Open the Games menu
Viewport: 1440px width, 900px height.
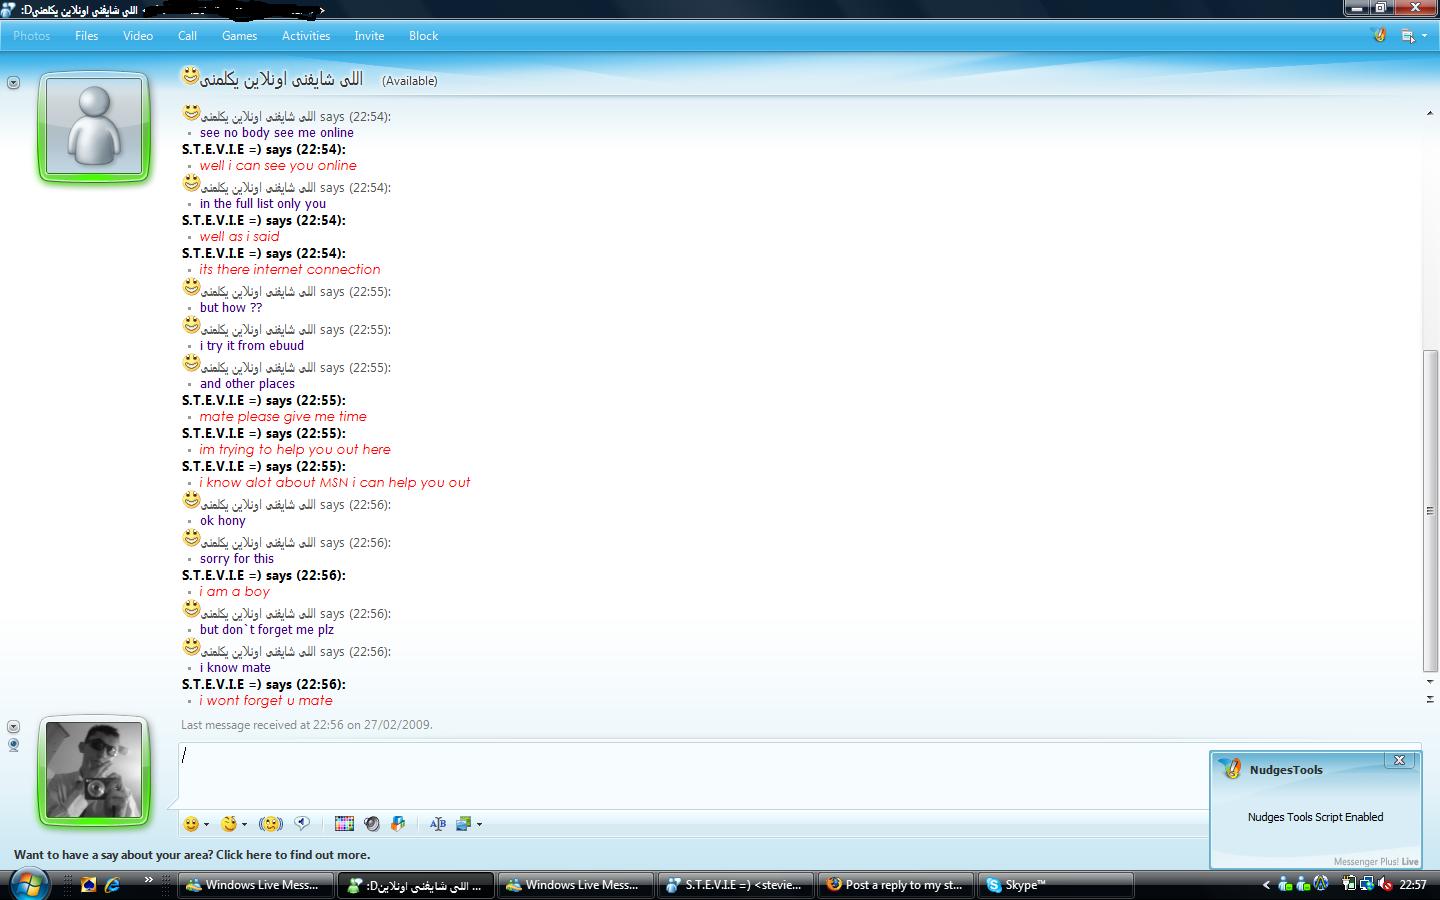[239, 36]
